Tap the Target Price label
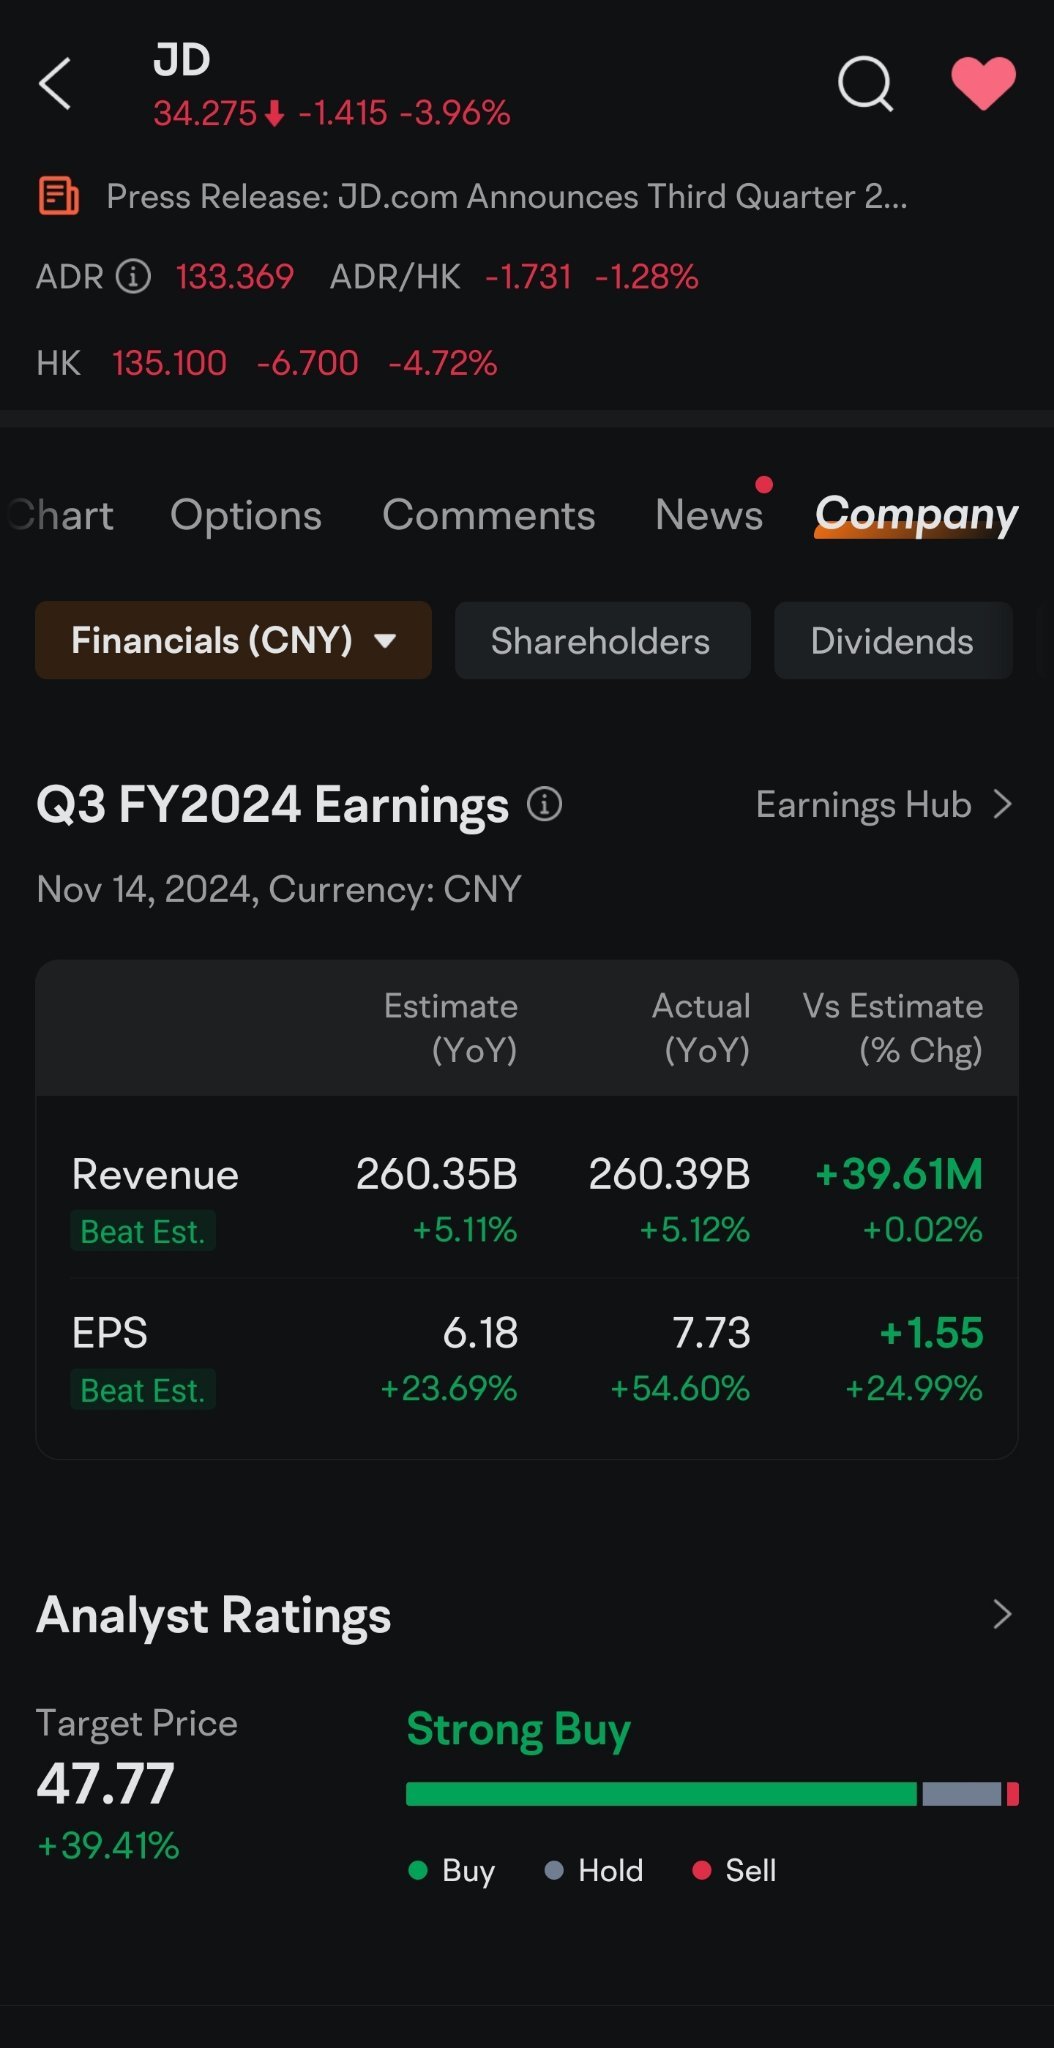Viewport: 1054px width, 2048px height. click(137, 1723)
